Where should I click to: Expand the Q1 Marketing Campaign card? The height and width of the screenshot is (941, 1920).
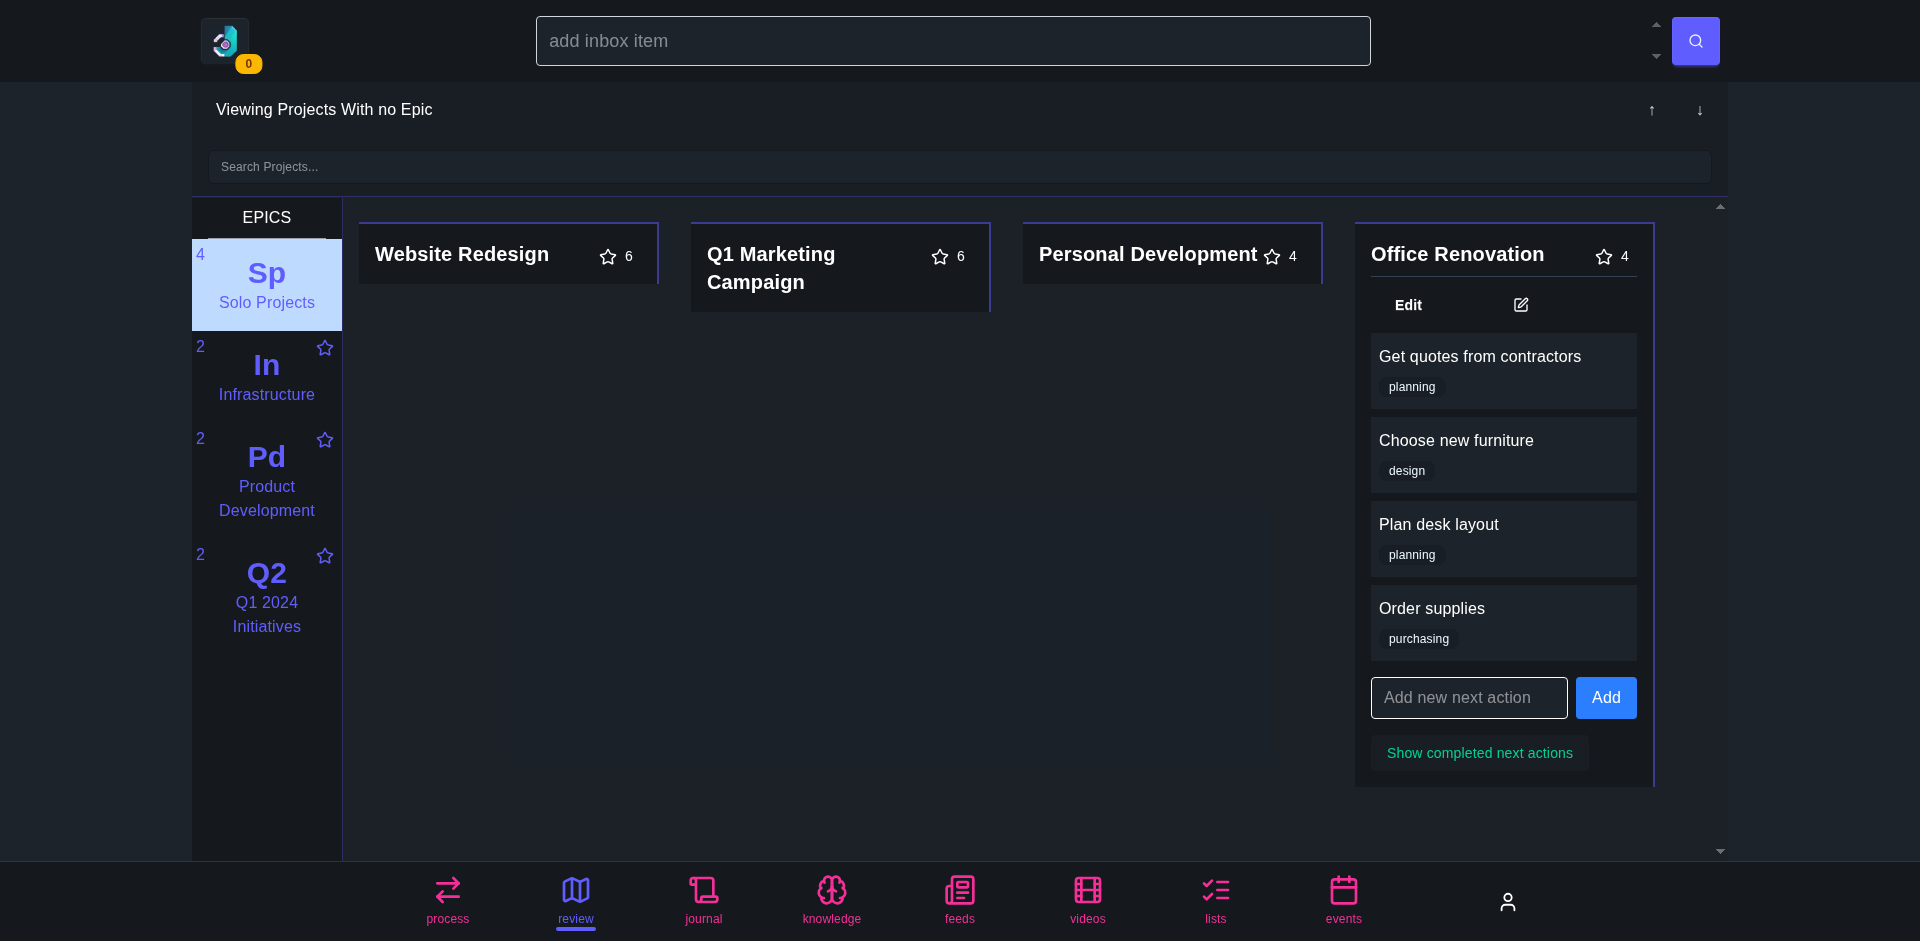tap(770, 268)
